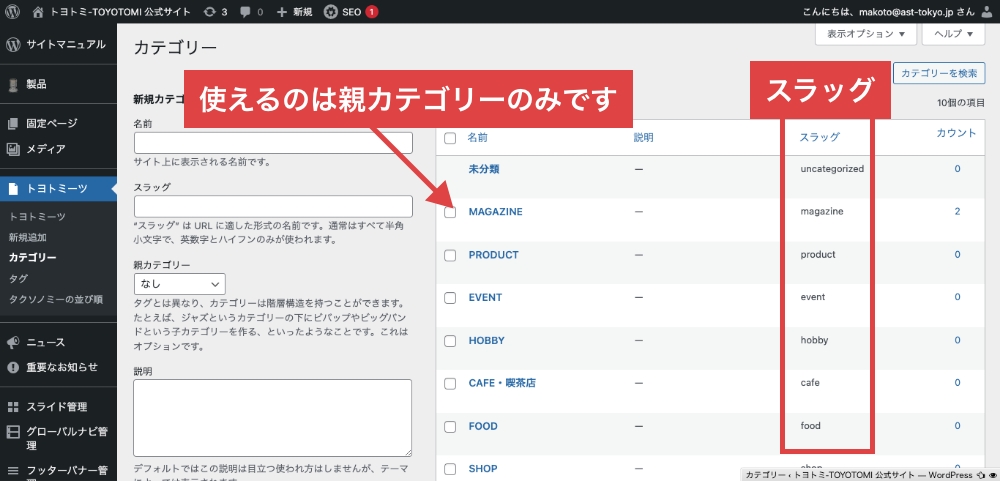Open the 未分類 category link
The width and height of the screenshot is (1000, 481).
pos(483,169)
